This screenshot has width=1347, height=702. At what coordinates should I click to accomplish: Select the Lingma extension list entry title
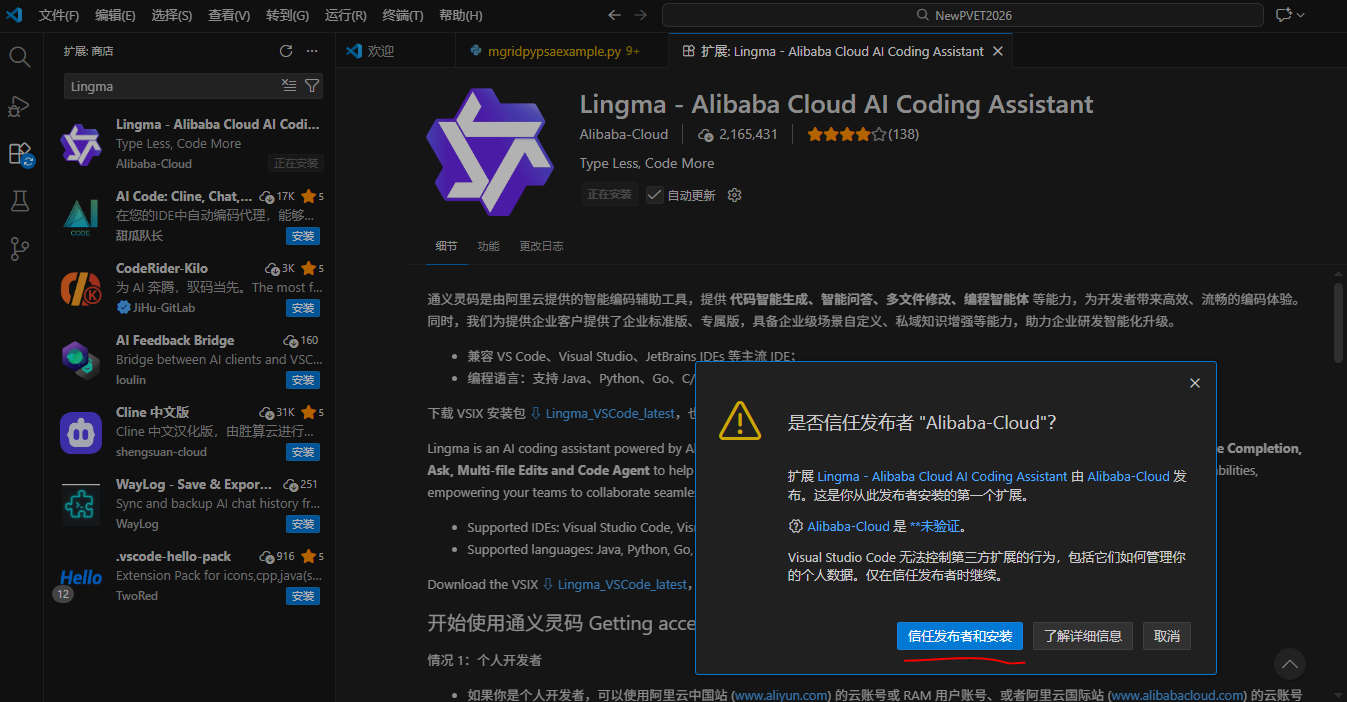tap(218, 124)
